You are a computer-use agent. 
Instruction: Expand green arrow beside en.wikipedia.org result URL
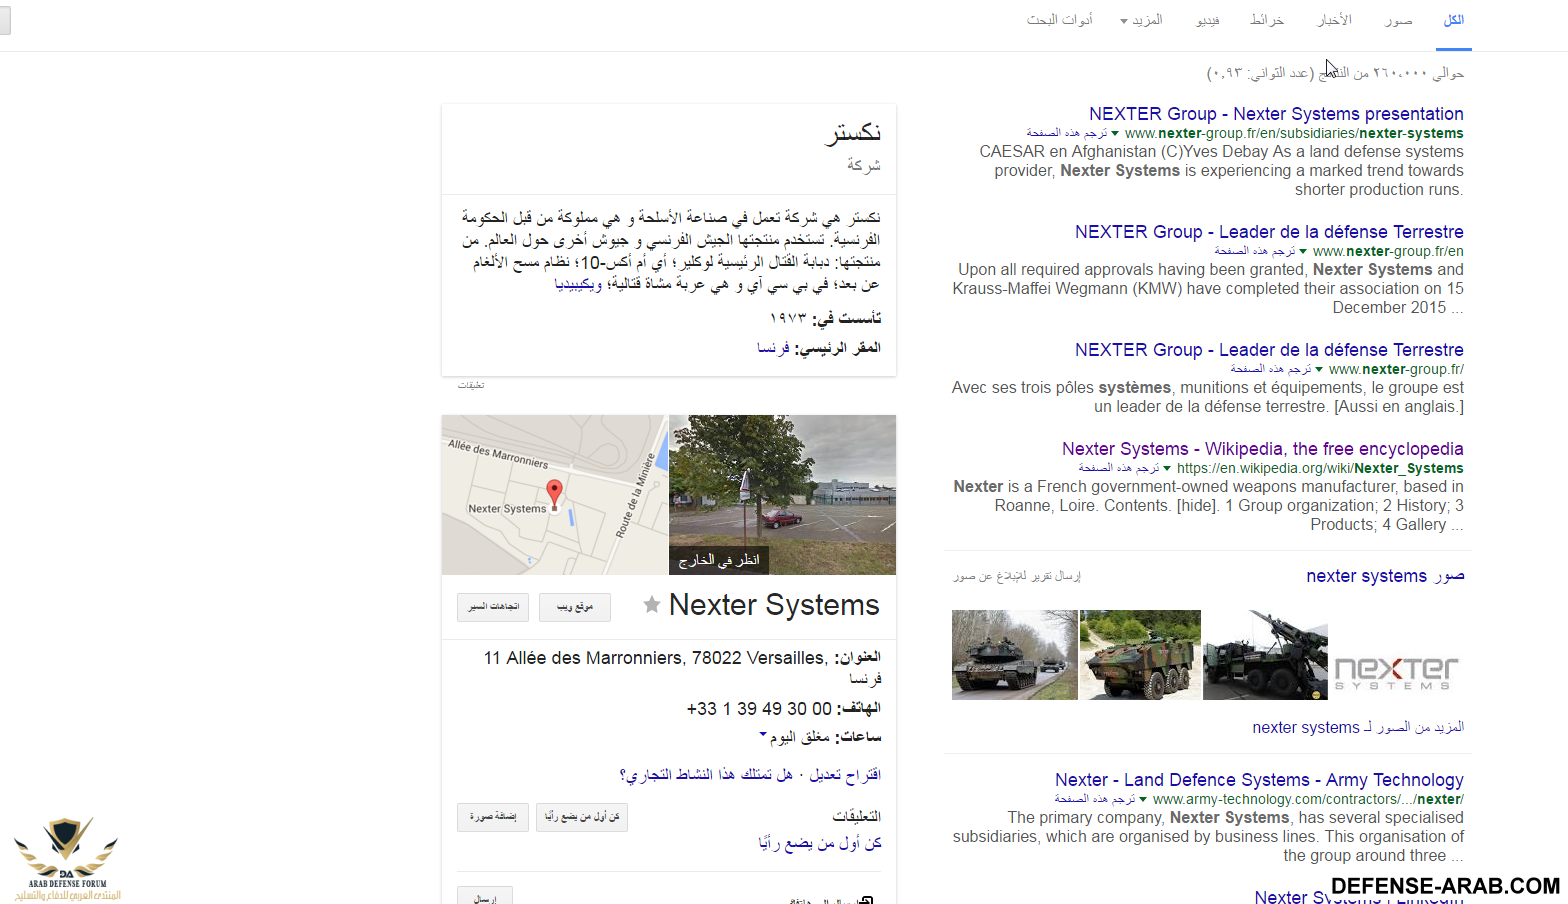tap(1167, 468)
